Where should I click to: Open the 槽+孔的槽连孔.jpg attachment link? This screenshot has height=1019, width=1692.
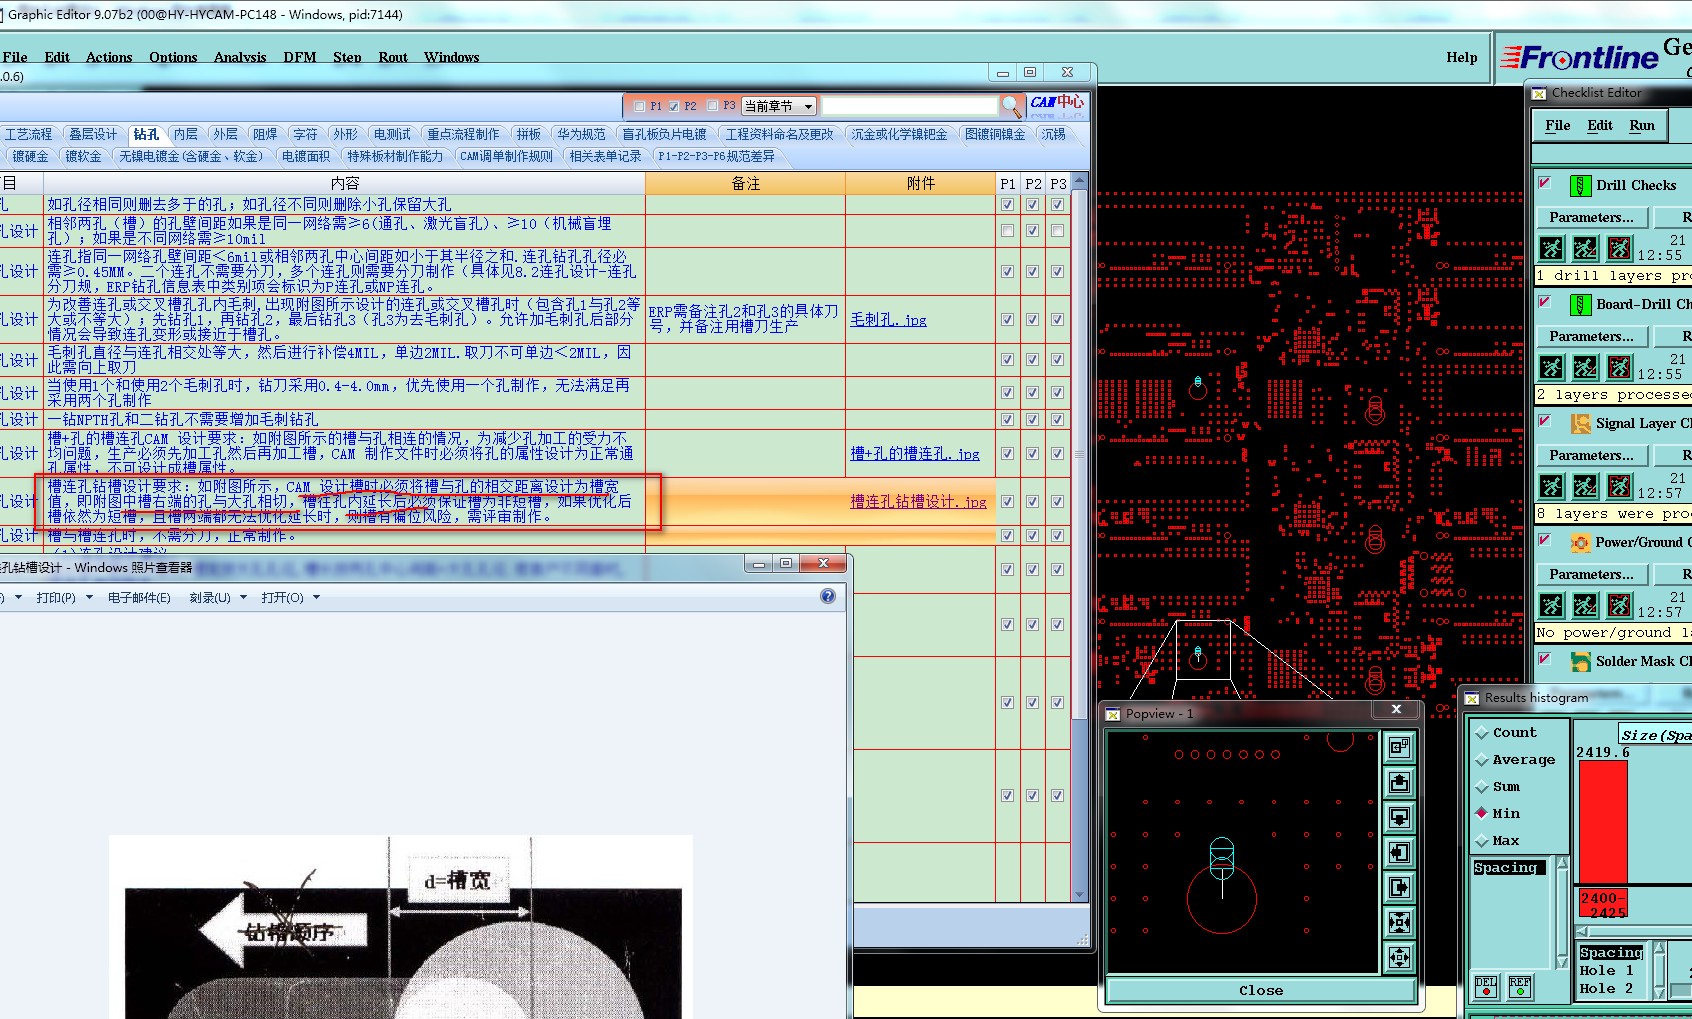(915, 454)
